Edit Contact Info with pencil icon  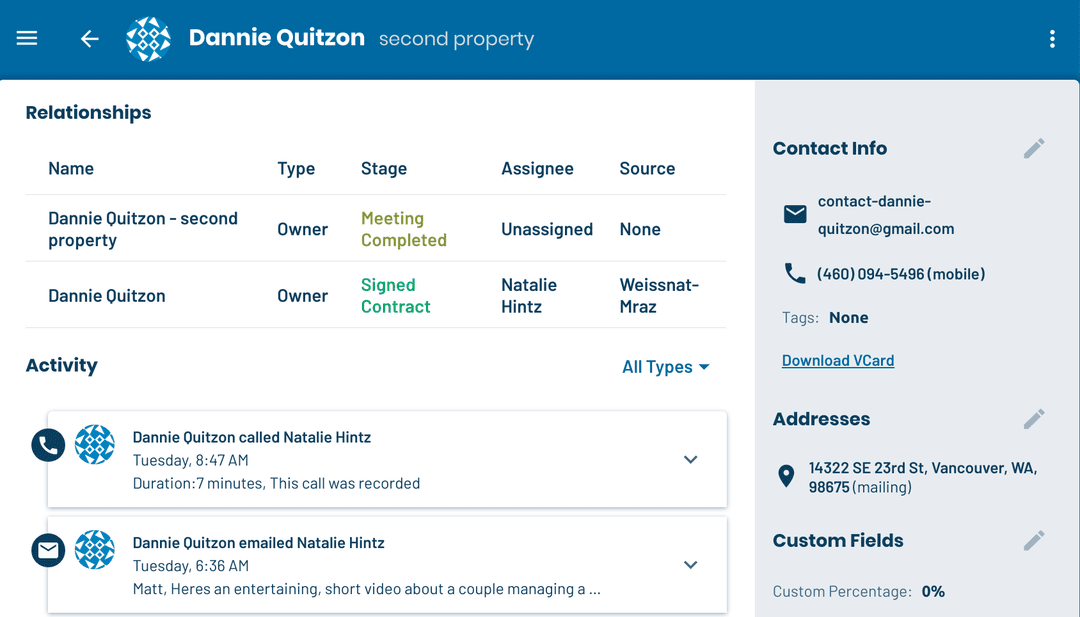coord(1034,148)
